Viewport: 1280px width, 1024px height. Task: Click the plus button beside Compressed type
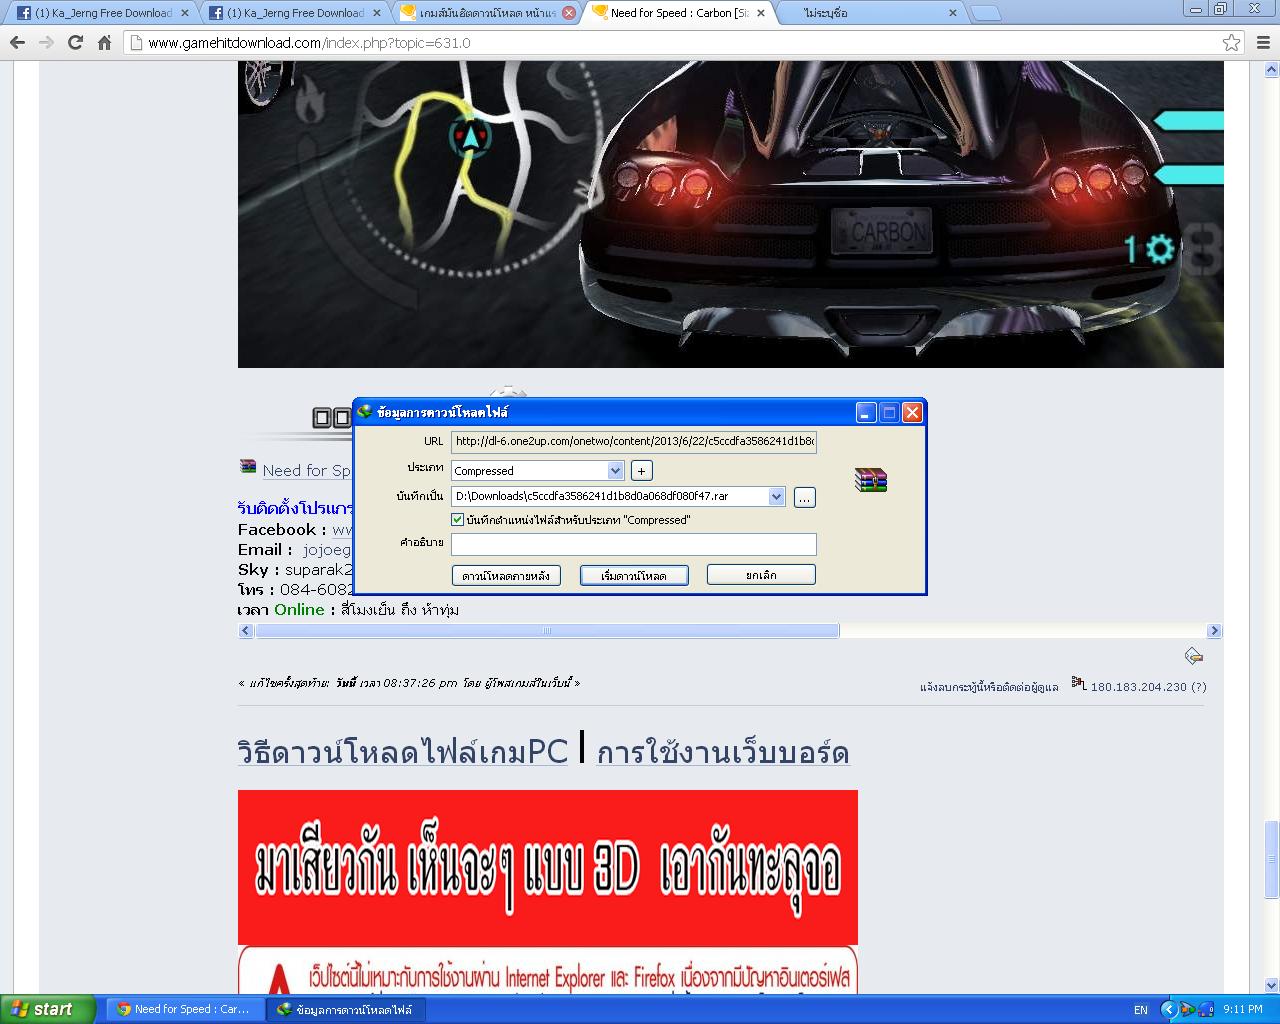coord(642,471)
